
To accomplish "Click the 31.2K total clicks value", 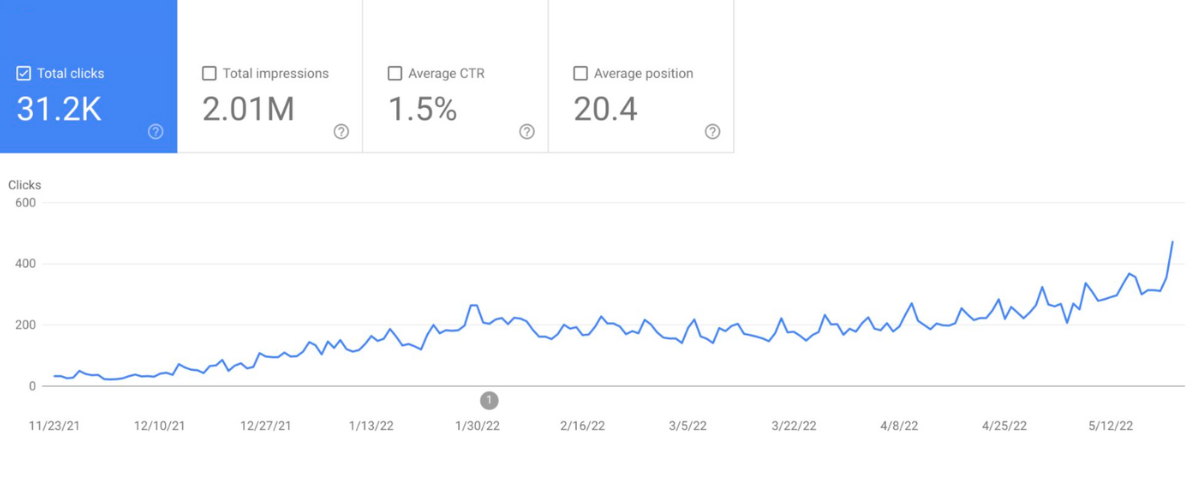I will point(59,109).
